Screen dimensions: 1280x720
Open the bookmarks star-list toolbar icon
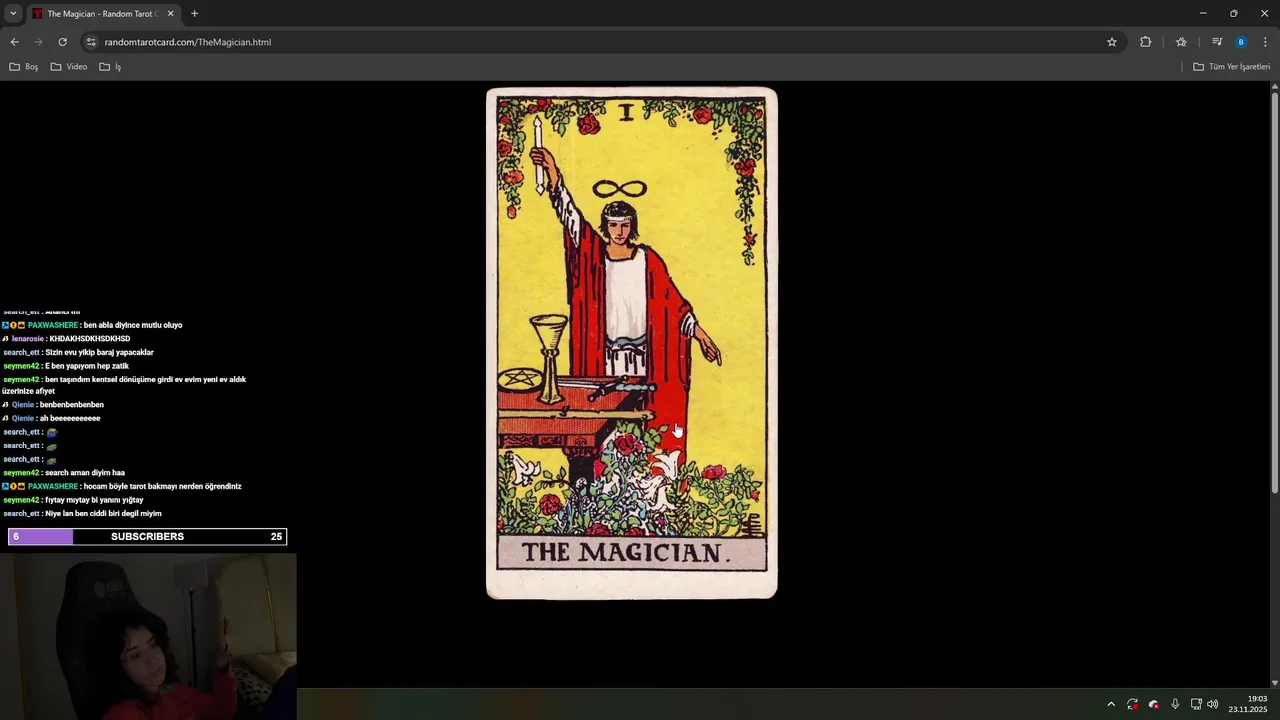click(x=1181, y=42)
